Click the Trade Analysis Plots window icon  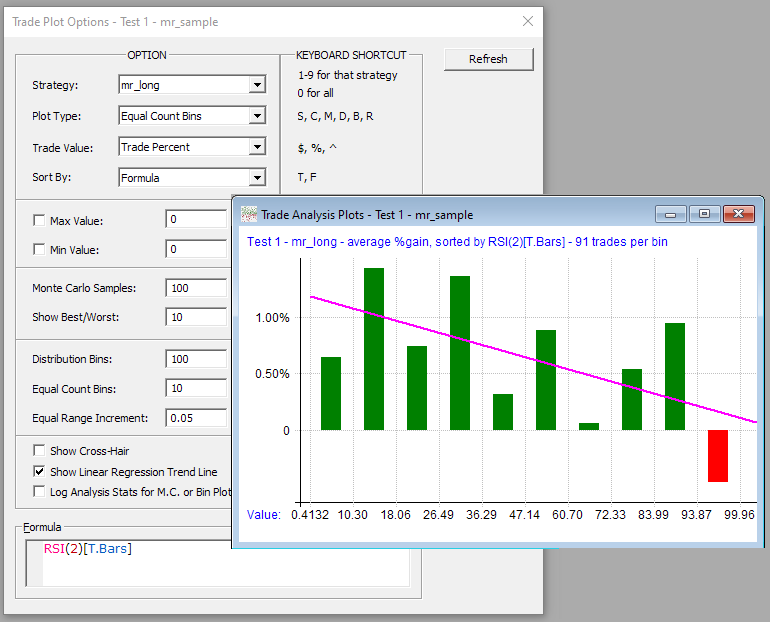point(248,214)
